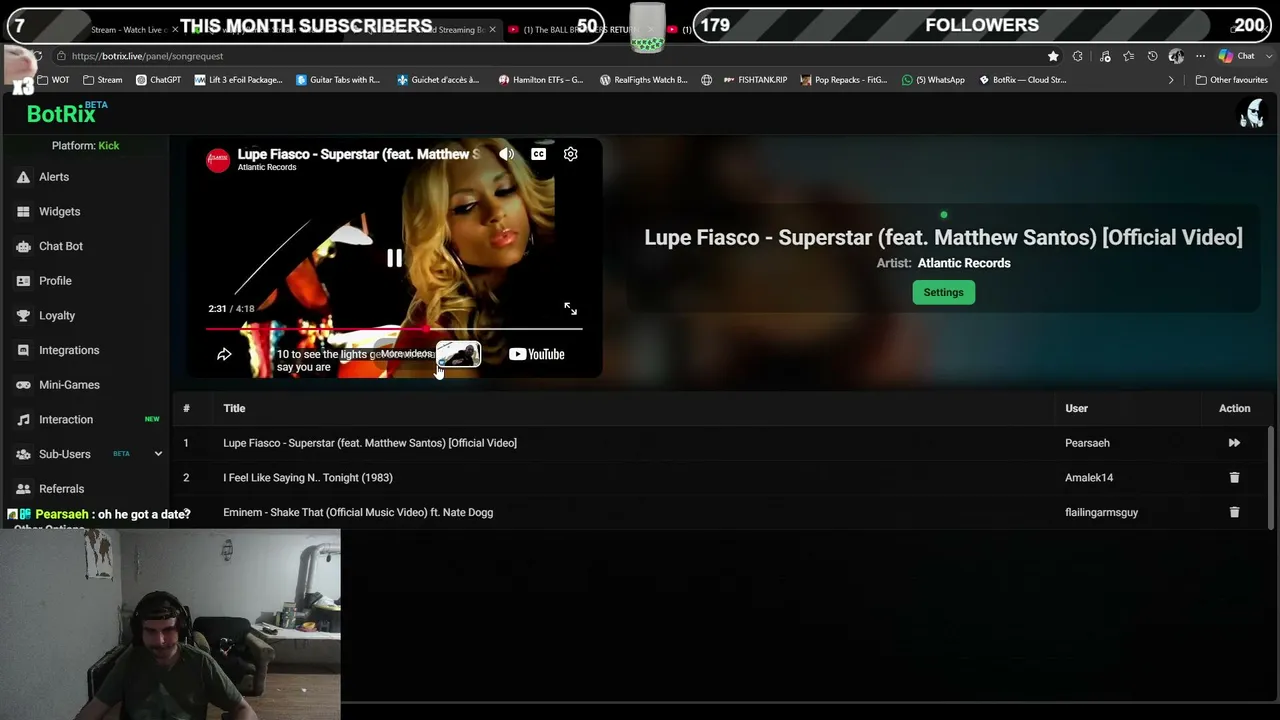Seek on the video progress bar
Image resolution: width=1280 pixels, height=720 pixels.
[394, 328]
